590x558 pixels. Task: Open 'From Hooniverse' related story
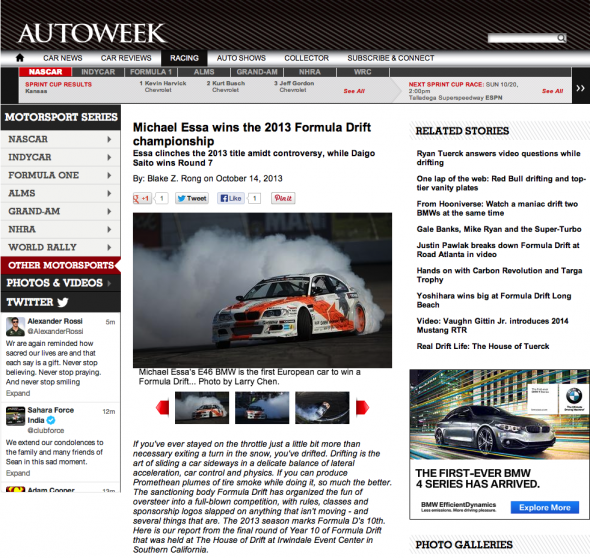click(x=497, y=208)
